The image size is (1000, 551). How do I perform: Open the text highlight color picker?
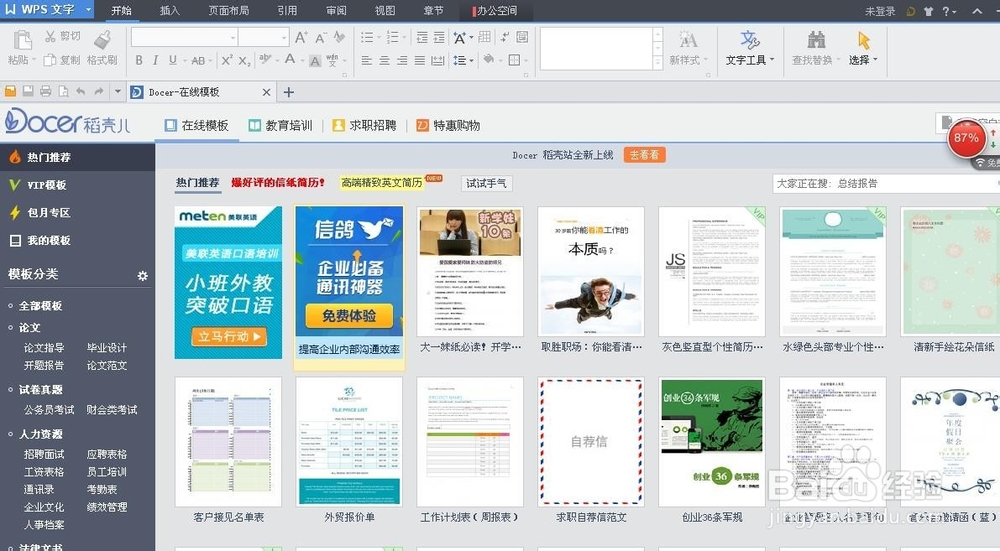265,60
